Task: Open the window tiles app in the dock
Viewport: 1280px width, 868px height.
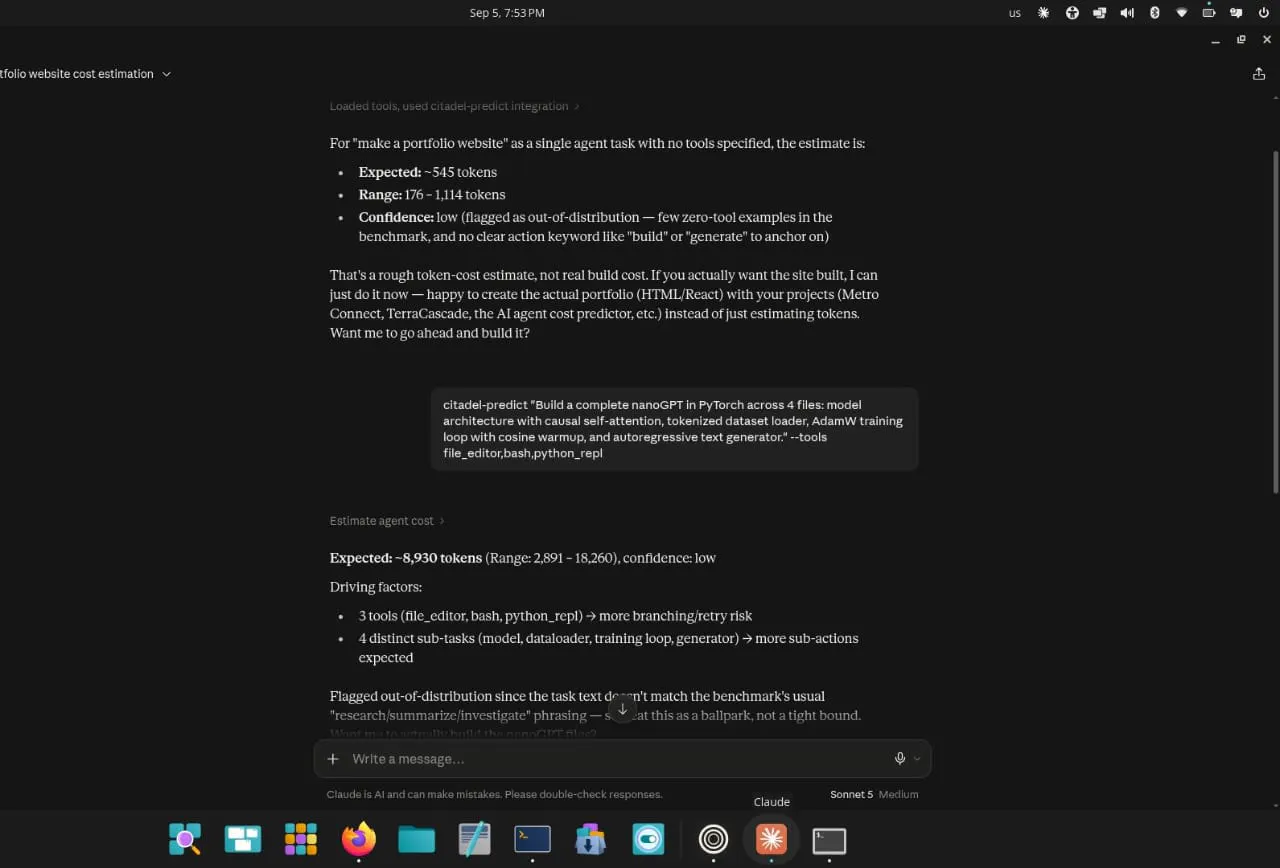Action: pyautogui.click(x=243, y=839)
